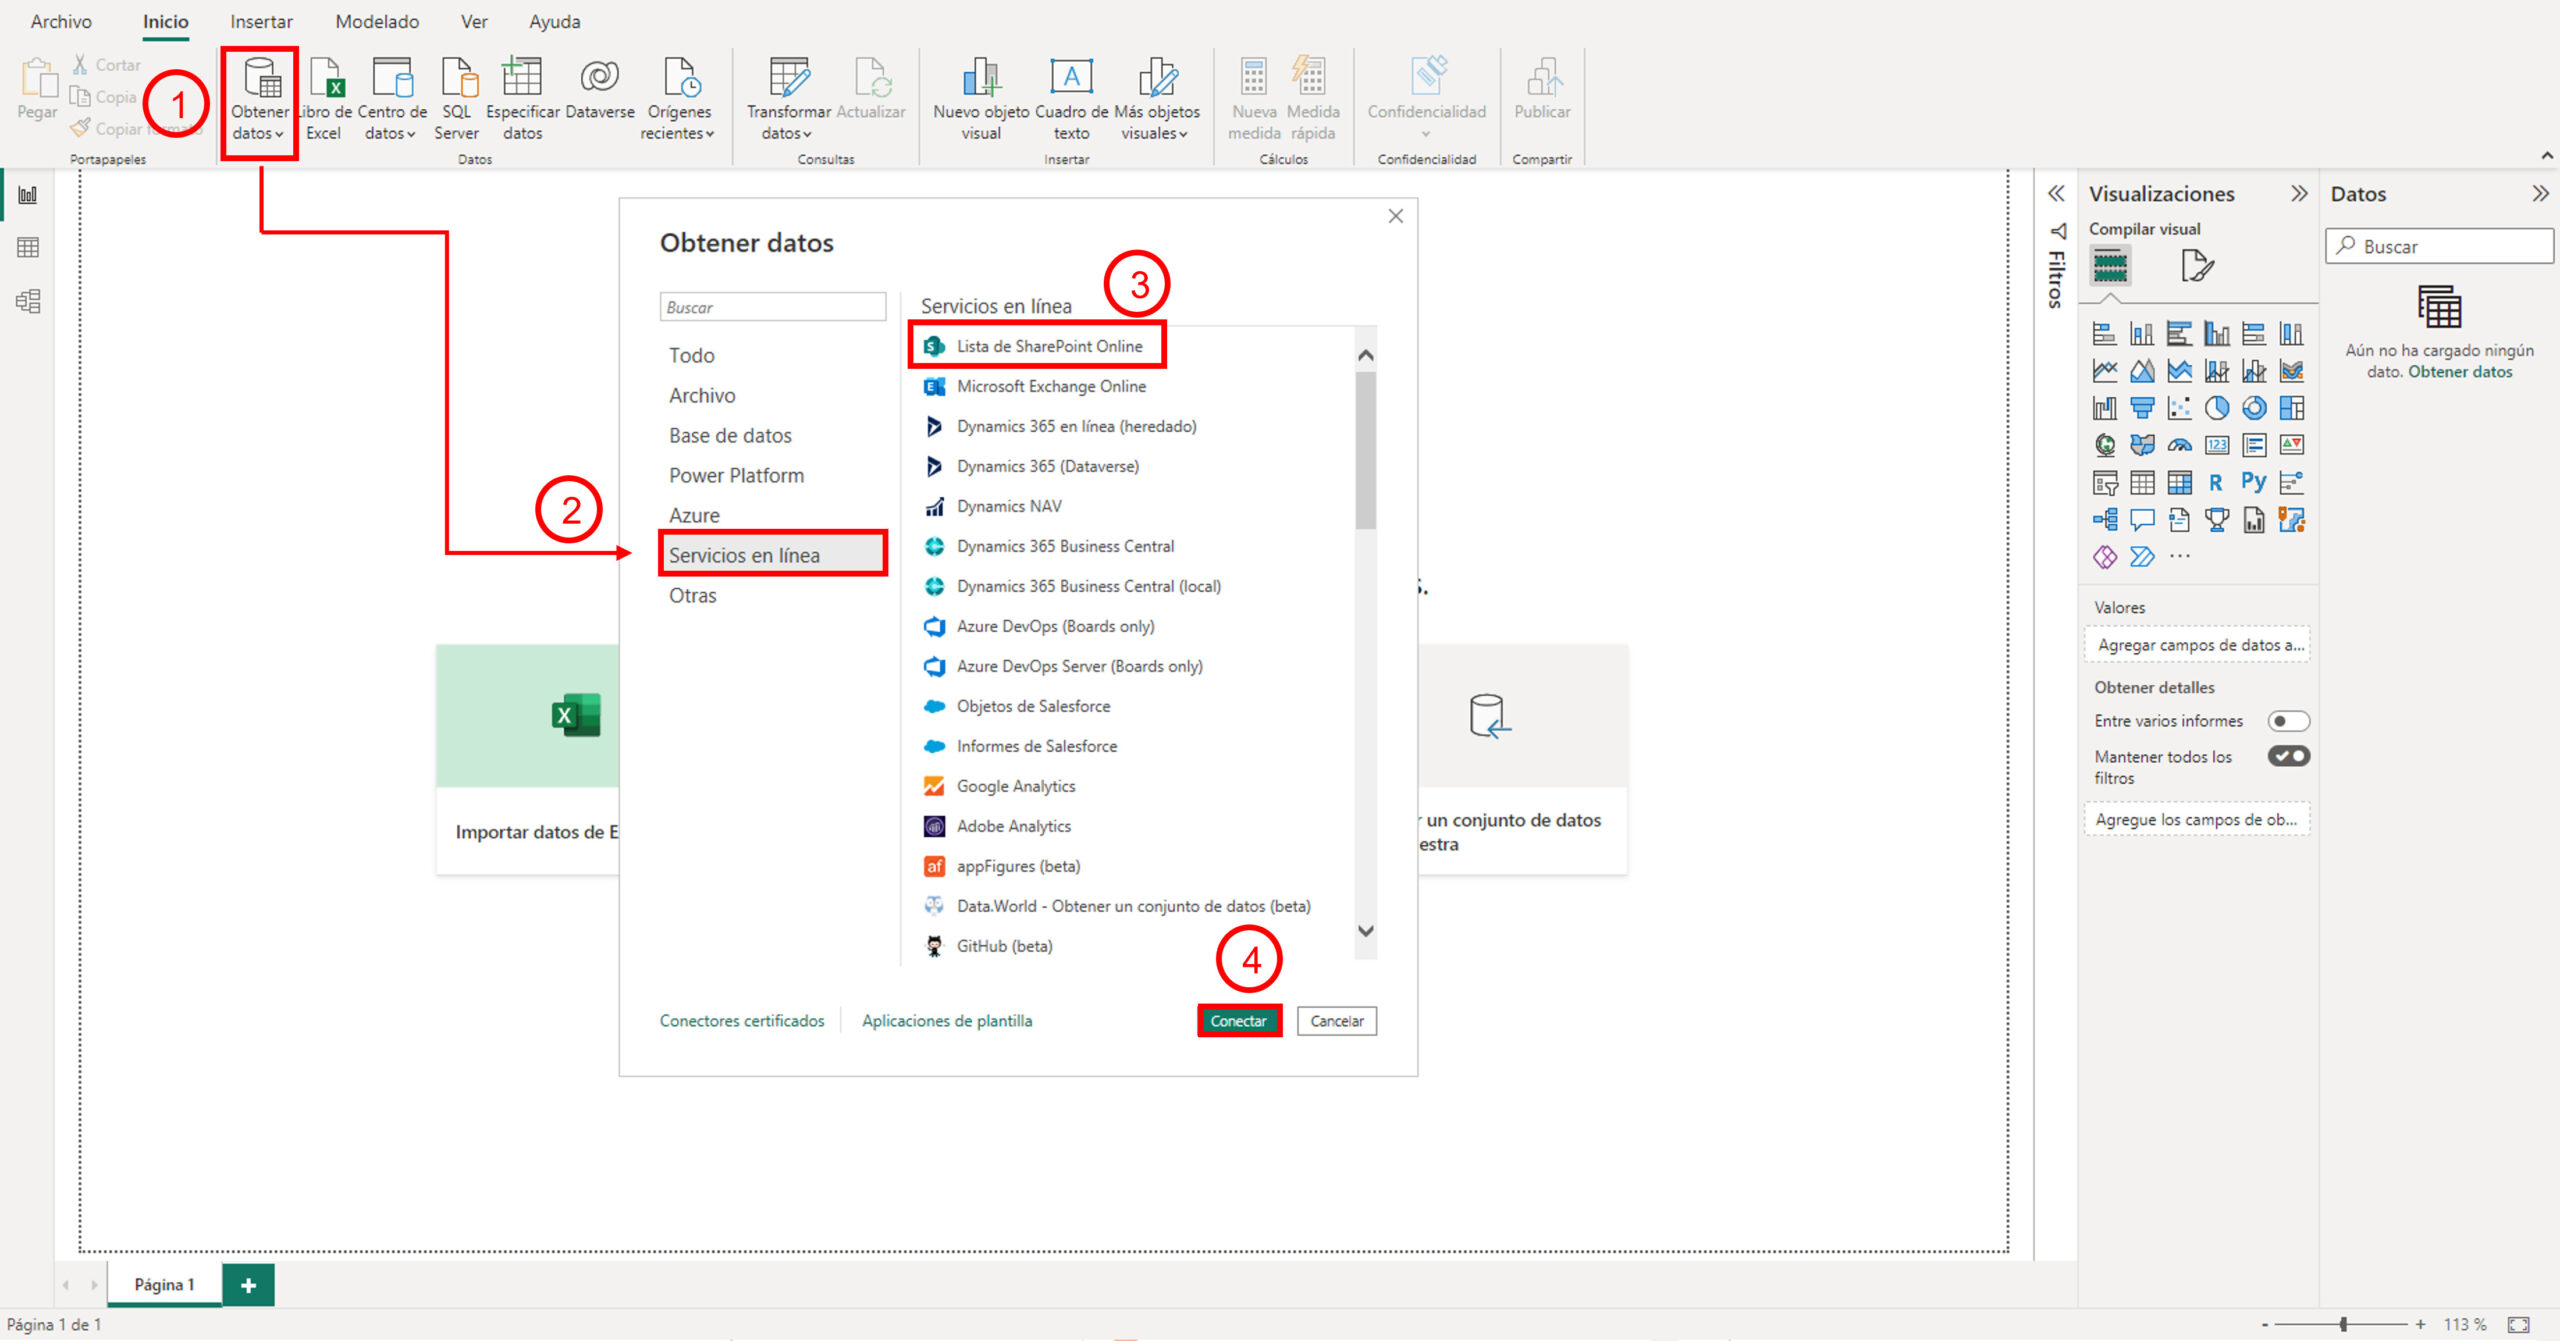Select the Power Apps visual icon
This screenshot has width=2560, height=1341.
coord(2105,557)
